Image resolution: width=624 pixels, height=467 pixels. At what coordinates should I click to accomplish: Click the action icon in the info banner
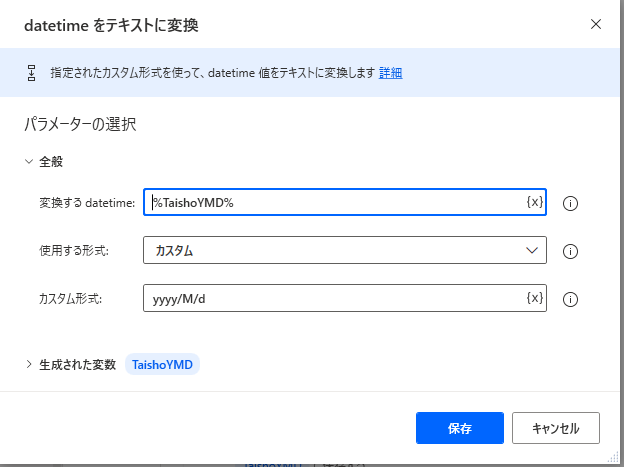pos(31,73)
